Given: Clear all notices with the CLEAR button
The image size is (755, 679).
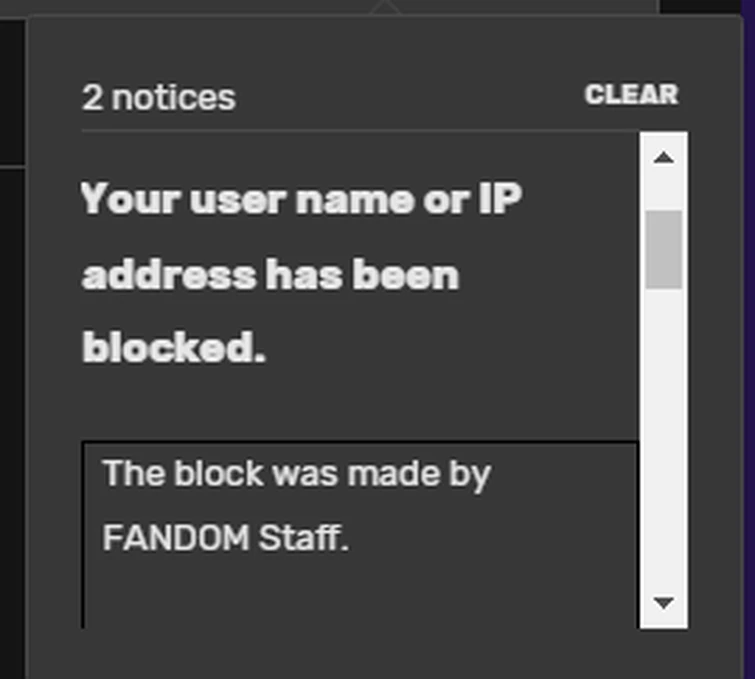Looking at the screenshot, I should [x=631, y=94].
